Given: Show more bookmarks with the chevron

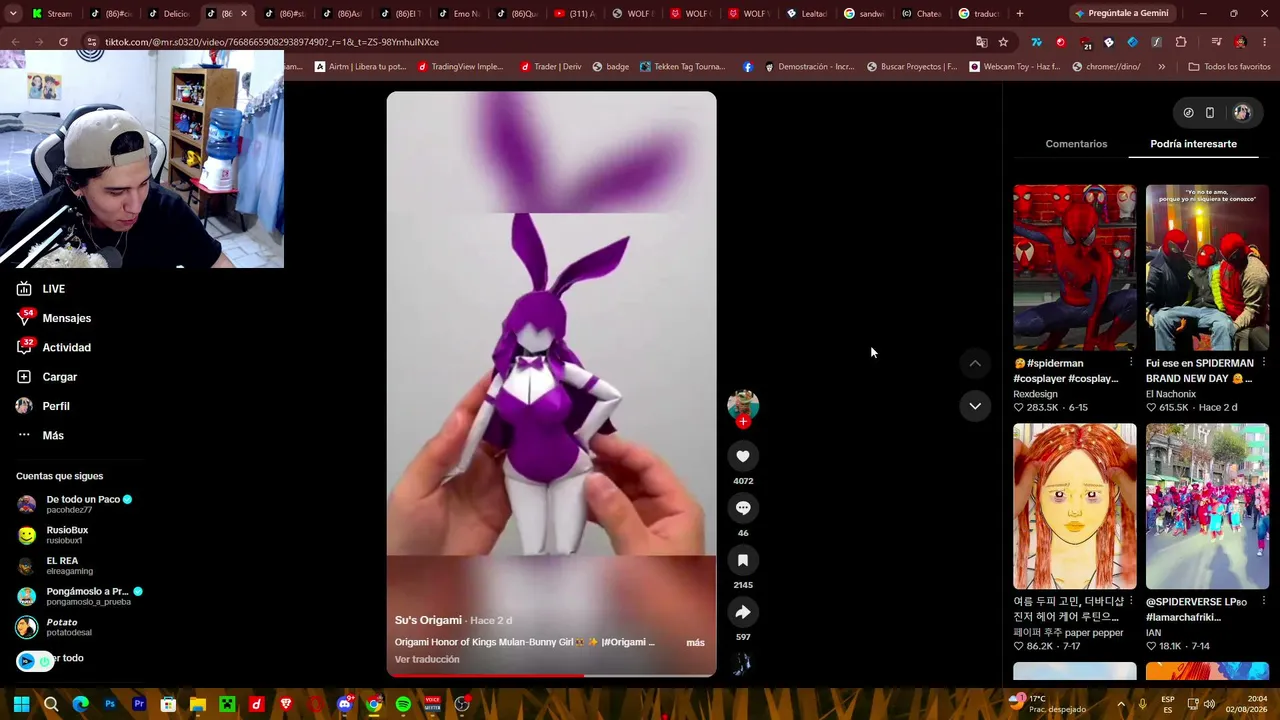Looking at the screenshot, I should [1161, 67].
